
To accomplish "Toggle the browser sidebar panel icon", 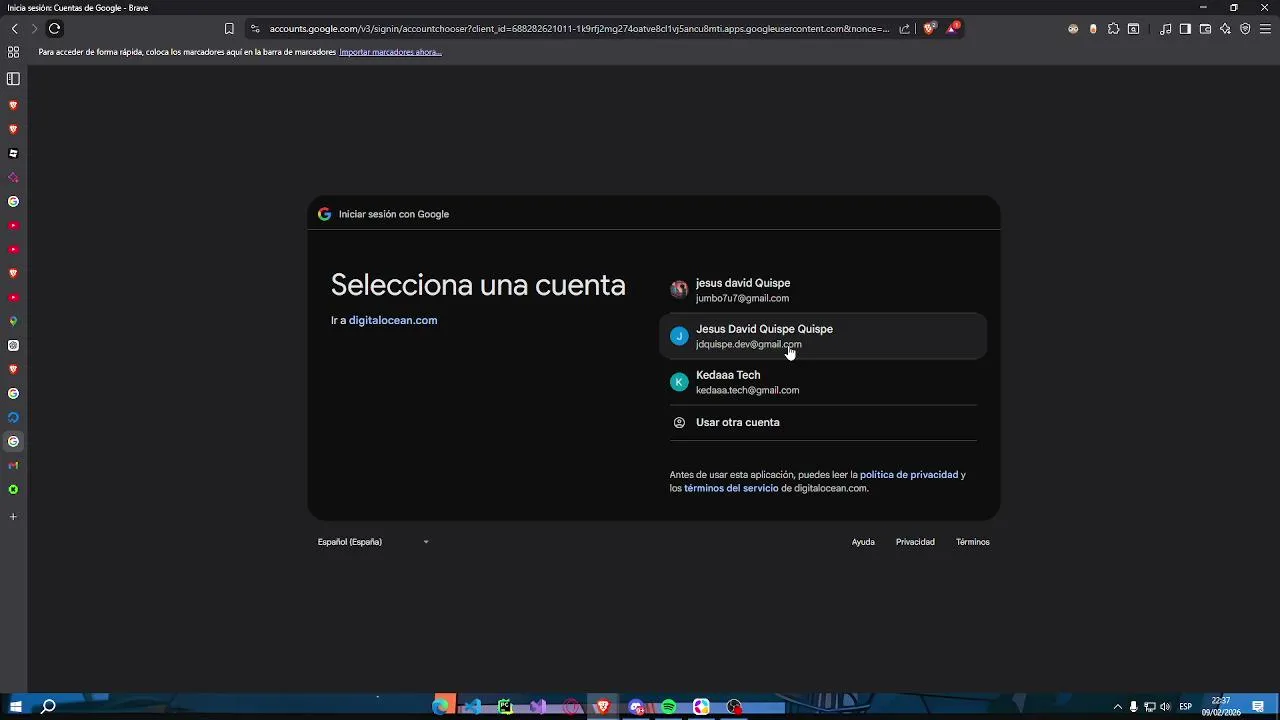I will click(x=1185, y=29).
